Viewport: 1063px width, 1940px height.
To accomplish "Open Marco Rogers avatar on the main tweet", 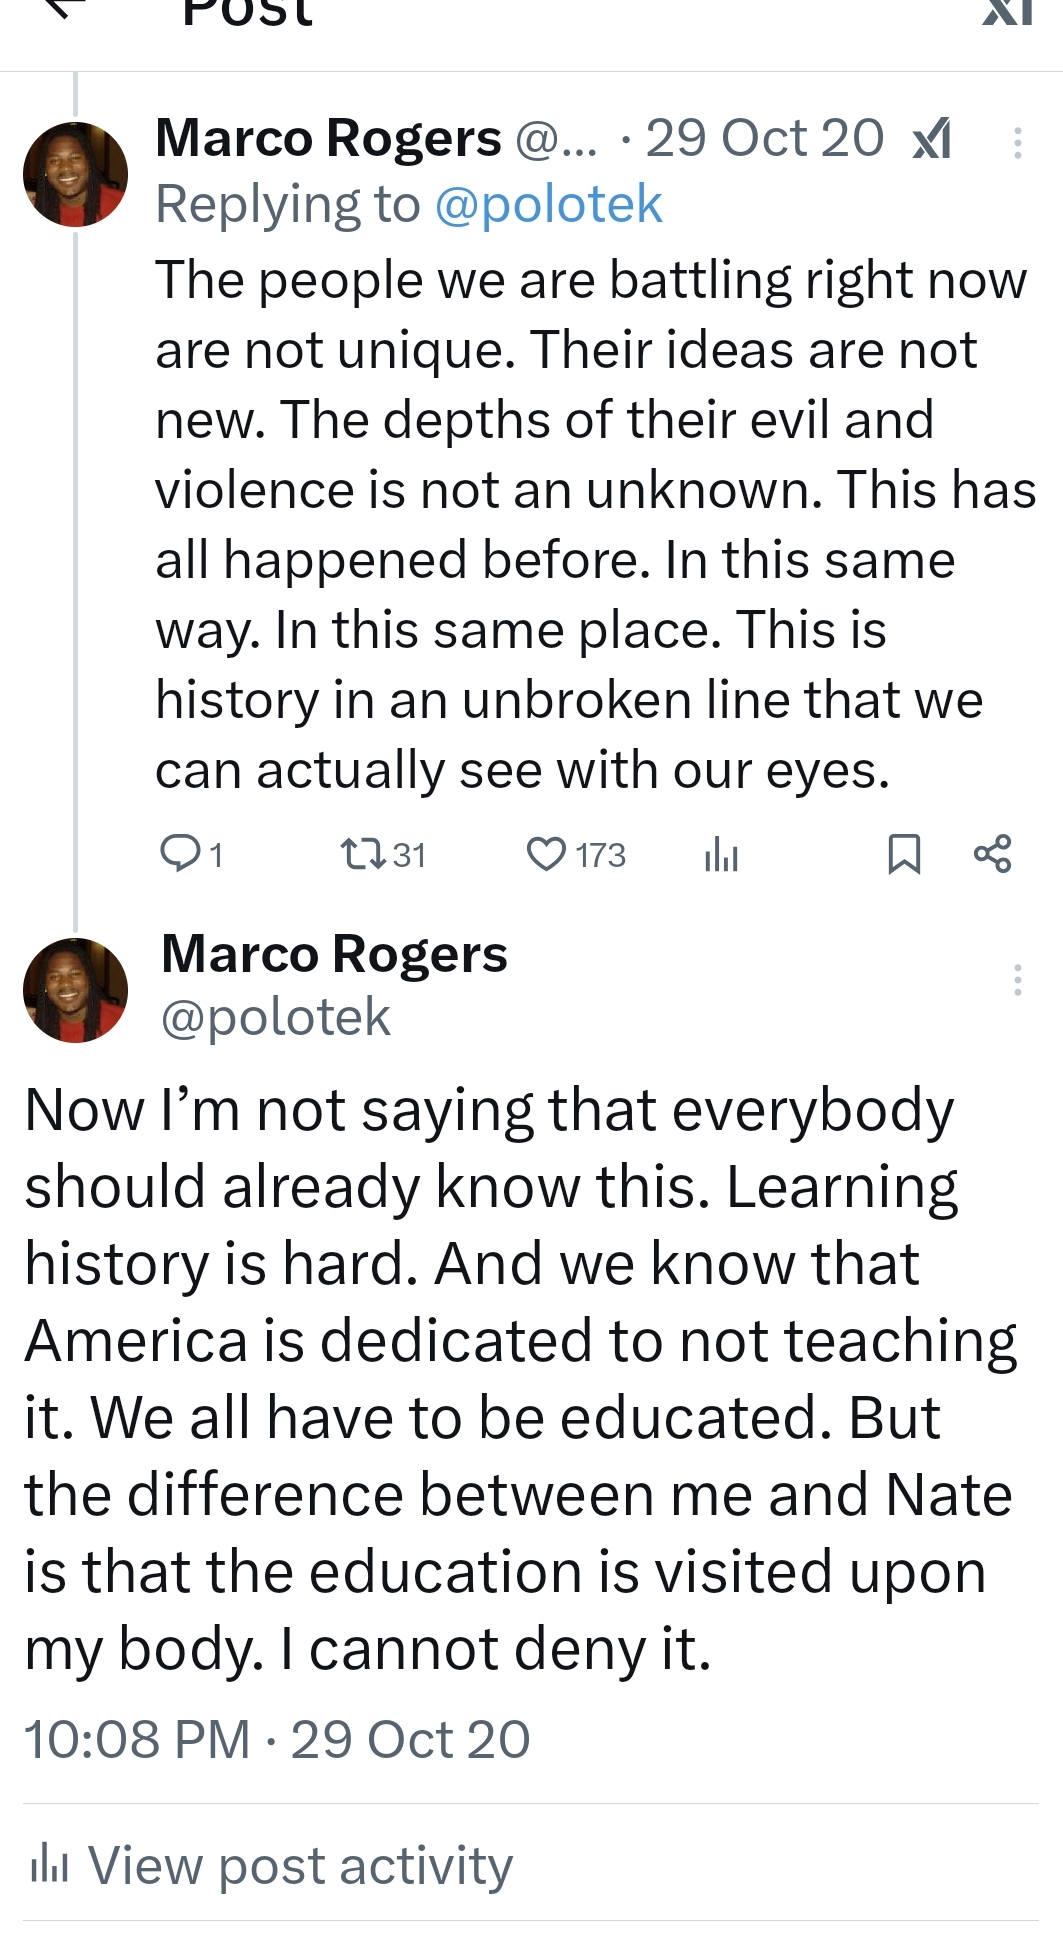I will [76, 990].
